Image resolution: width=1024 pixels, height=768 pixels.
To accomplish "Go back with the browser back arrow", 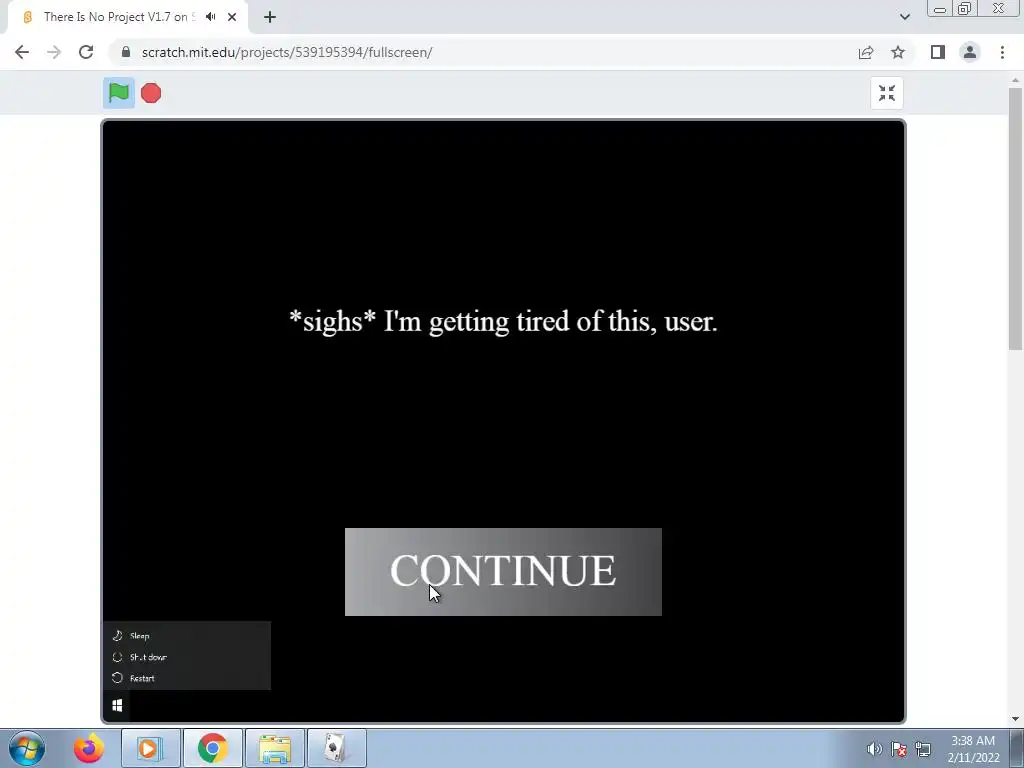I will pos(22,52).
